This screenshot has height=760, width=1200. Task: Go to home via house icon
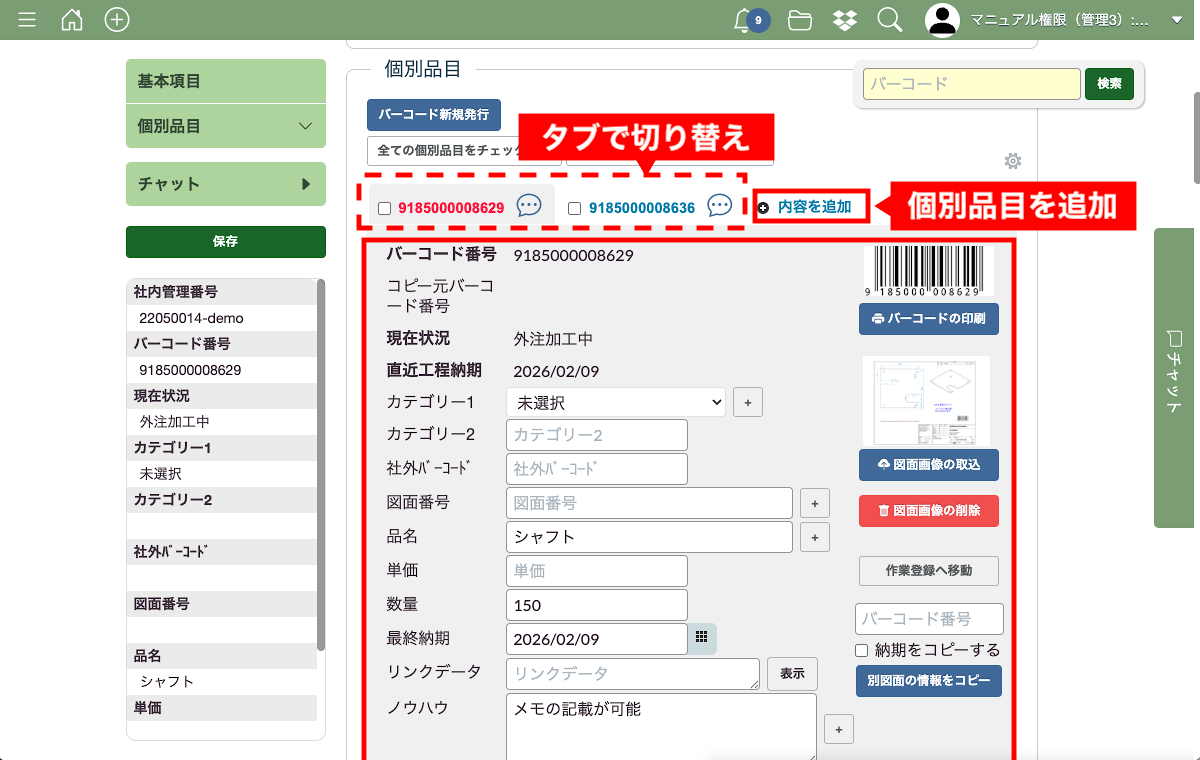[x=72, y=20]
